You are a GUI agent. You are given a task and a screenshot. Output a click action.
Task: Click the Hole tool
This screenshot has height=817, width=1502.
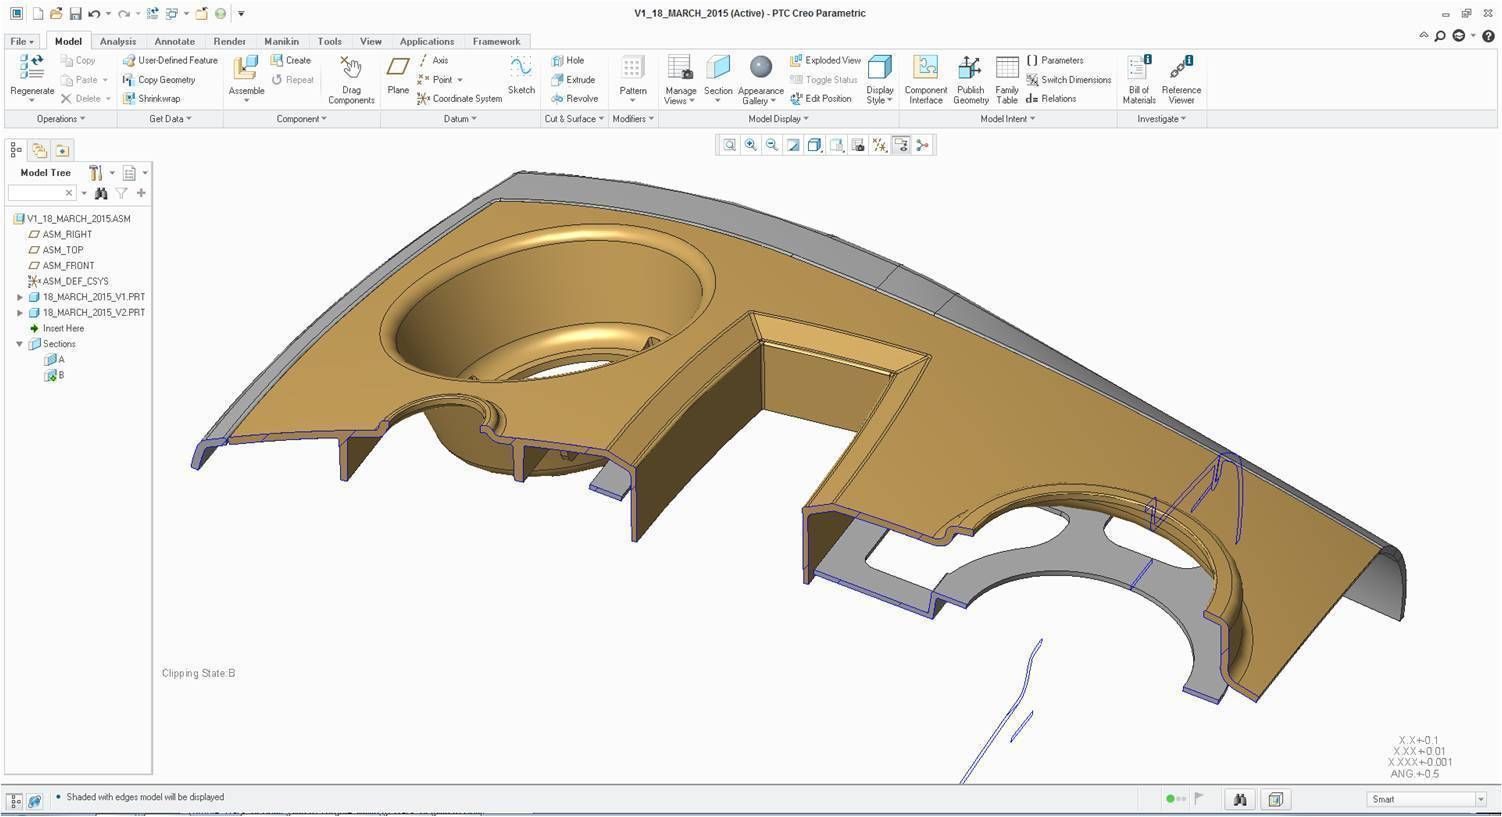pos(568,60)
